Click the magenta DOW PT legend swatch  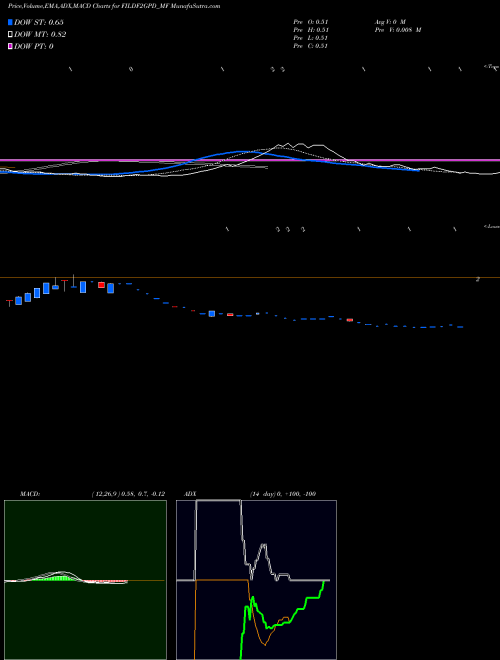[x=10, y=46]
